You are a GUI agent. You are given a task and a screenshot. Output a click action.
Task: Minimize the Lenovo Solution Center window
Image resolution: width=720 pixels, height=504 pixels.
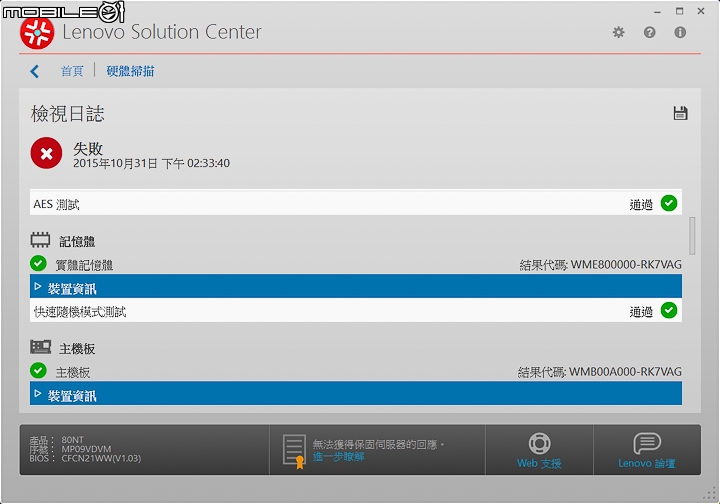pos(658,12)
